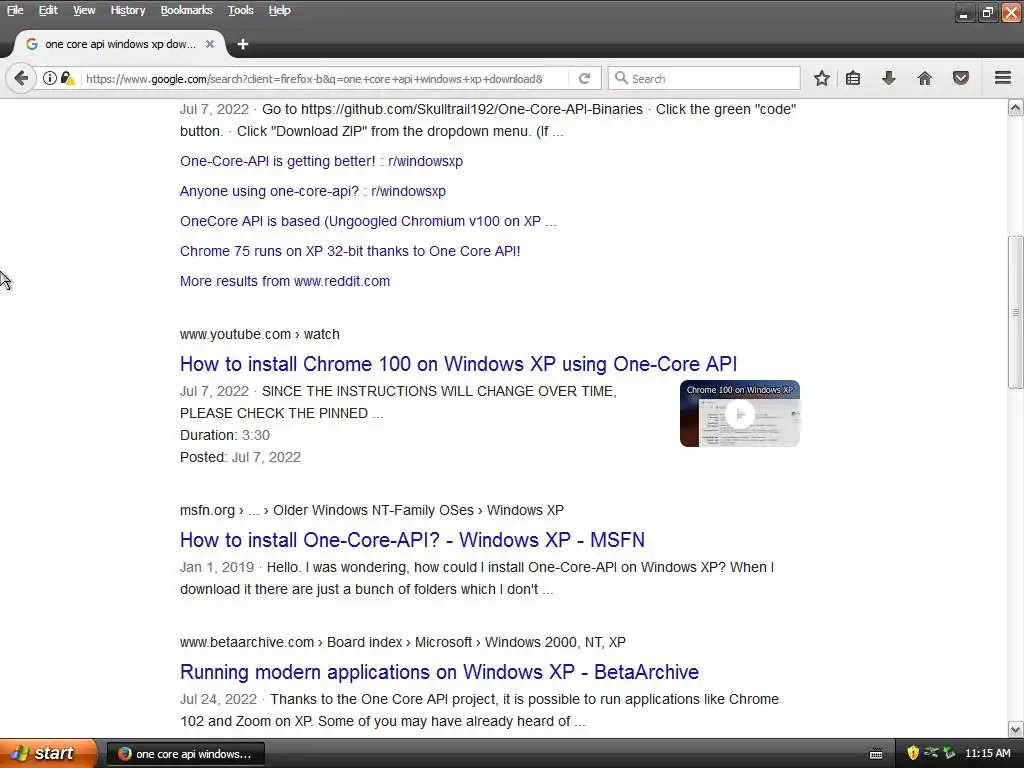Click the scrollbar down arrow

tap(1016, 729)
